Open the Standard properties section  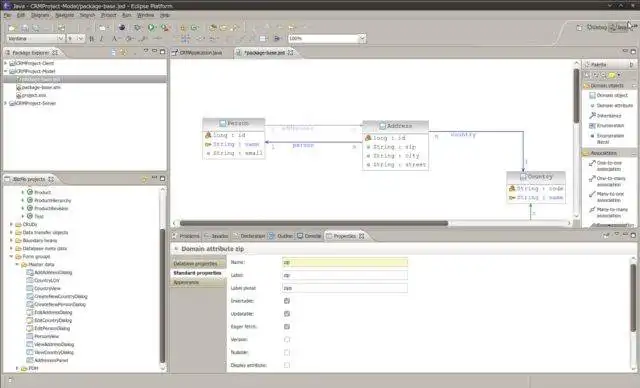coord(198,273)
